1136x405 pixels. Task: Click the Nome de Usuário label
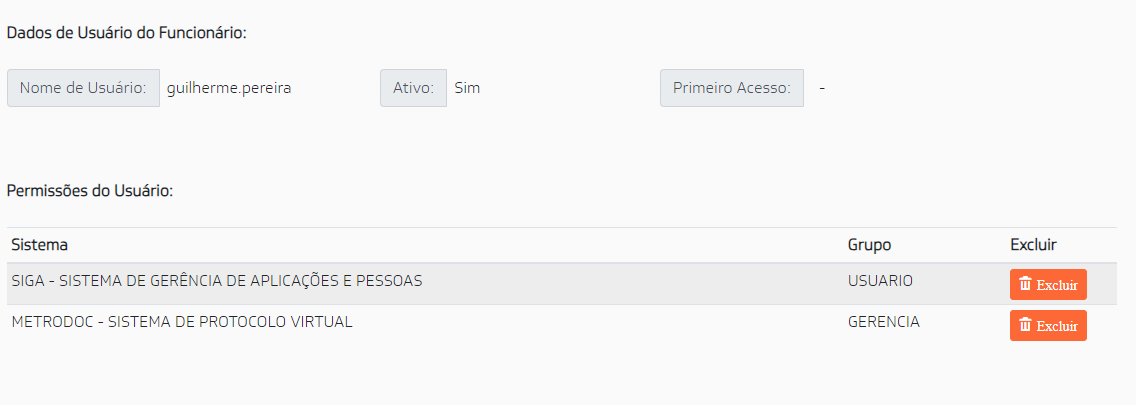pos(83,88)
